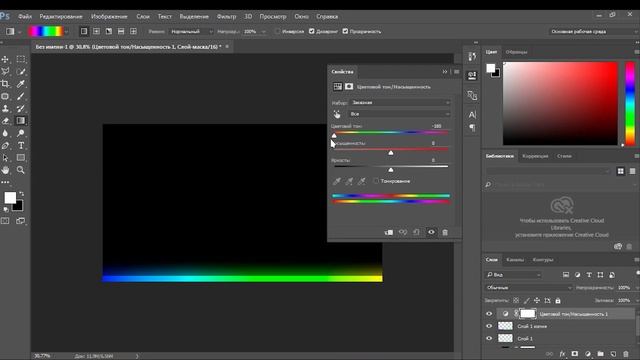Select the Path Selection arrow tool
Screen dimensions: 640x360
[5, 158]
